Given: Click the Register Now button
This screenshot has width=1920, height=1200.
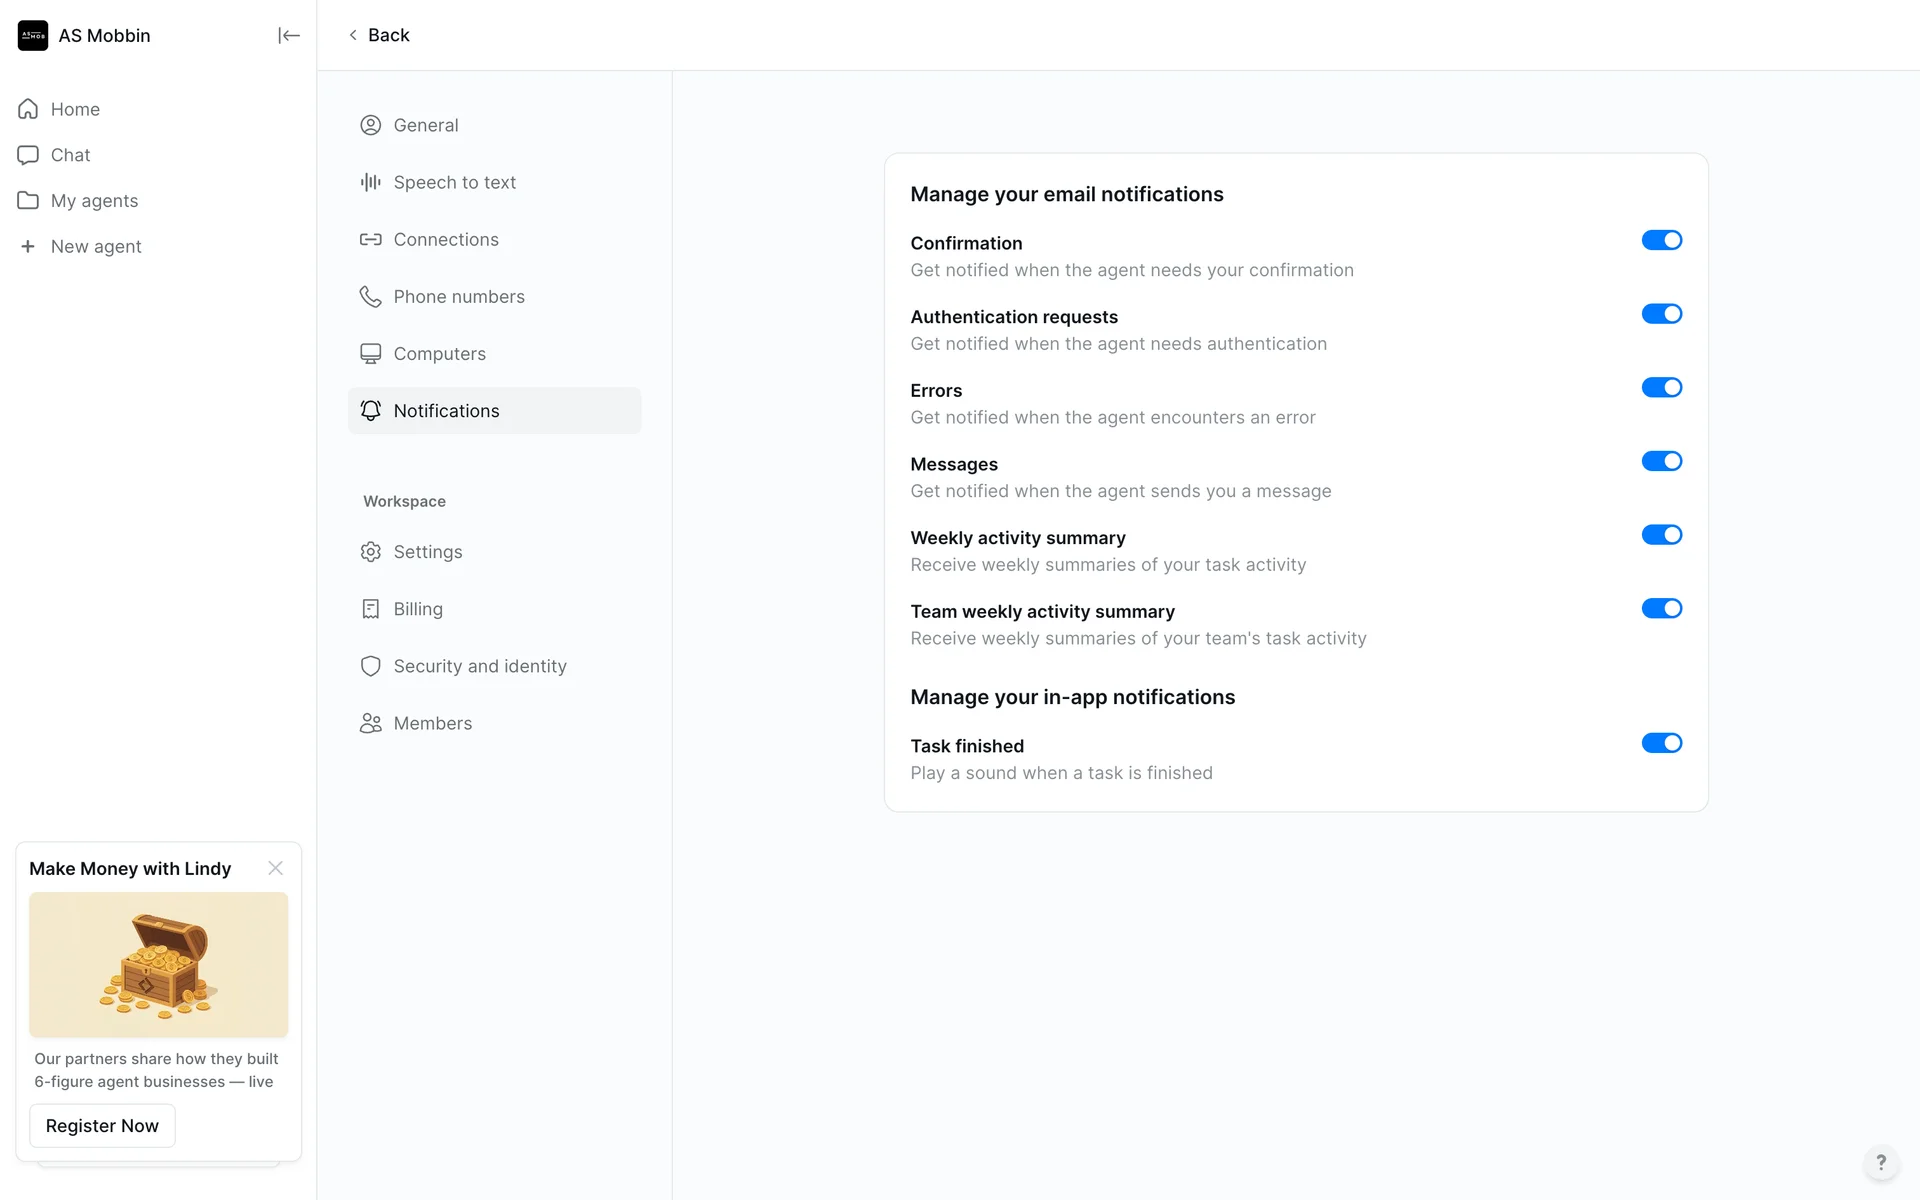Looking at the screenshot, I should (102, 1126).
